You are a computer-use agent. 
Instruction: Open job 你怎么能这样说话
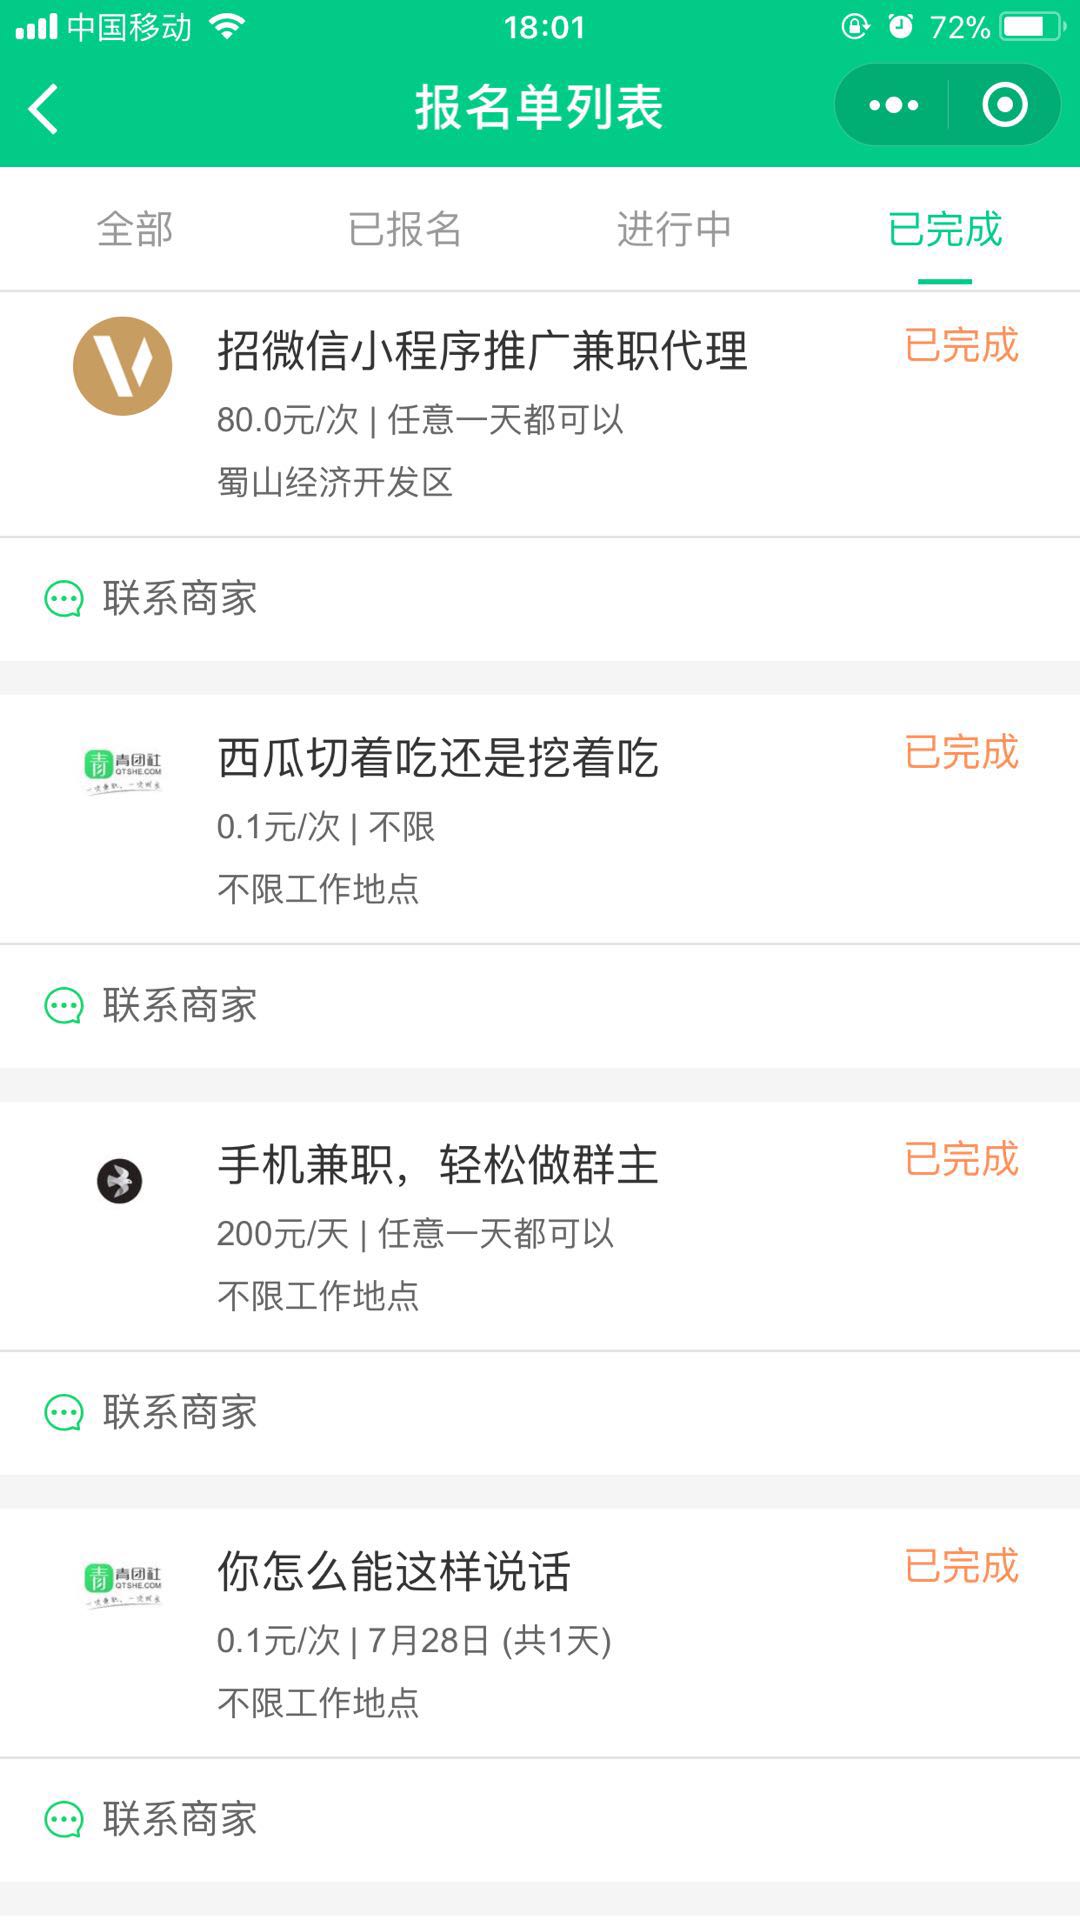pos(393,1572)
